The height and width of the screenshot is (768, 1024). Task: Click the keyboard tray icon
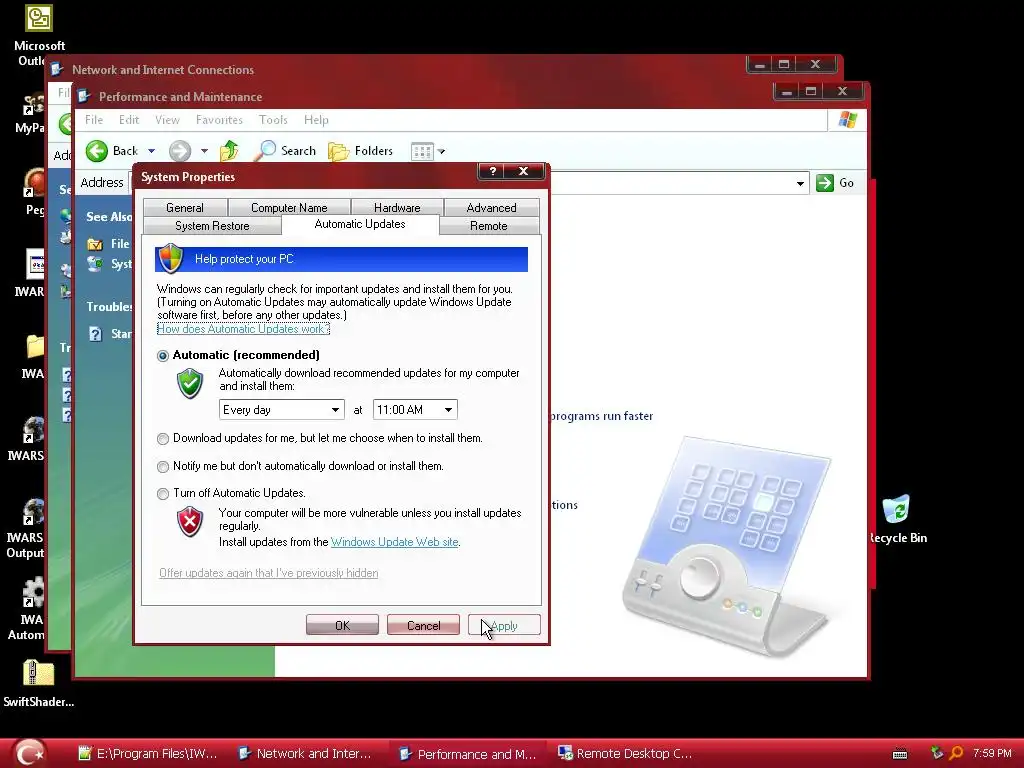click(900, 754)
